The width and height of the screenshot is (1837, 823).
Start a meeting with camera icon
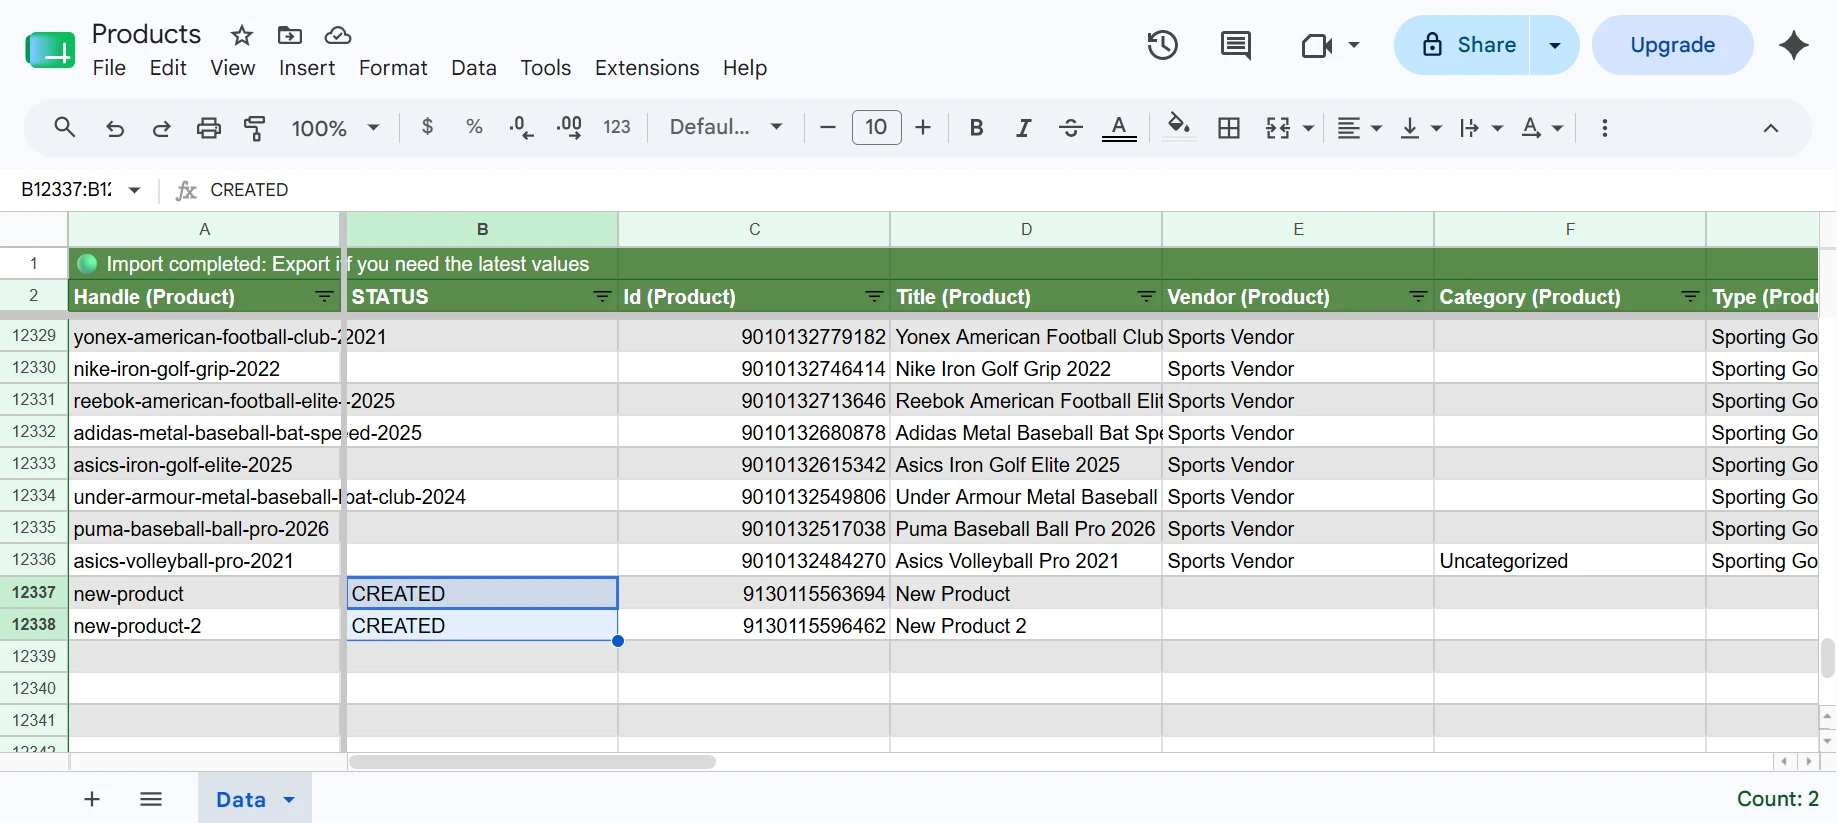(x=1317, y=45)
